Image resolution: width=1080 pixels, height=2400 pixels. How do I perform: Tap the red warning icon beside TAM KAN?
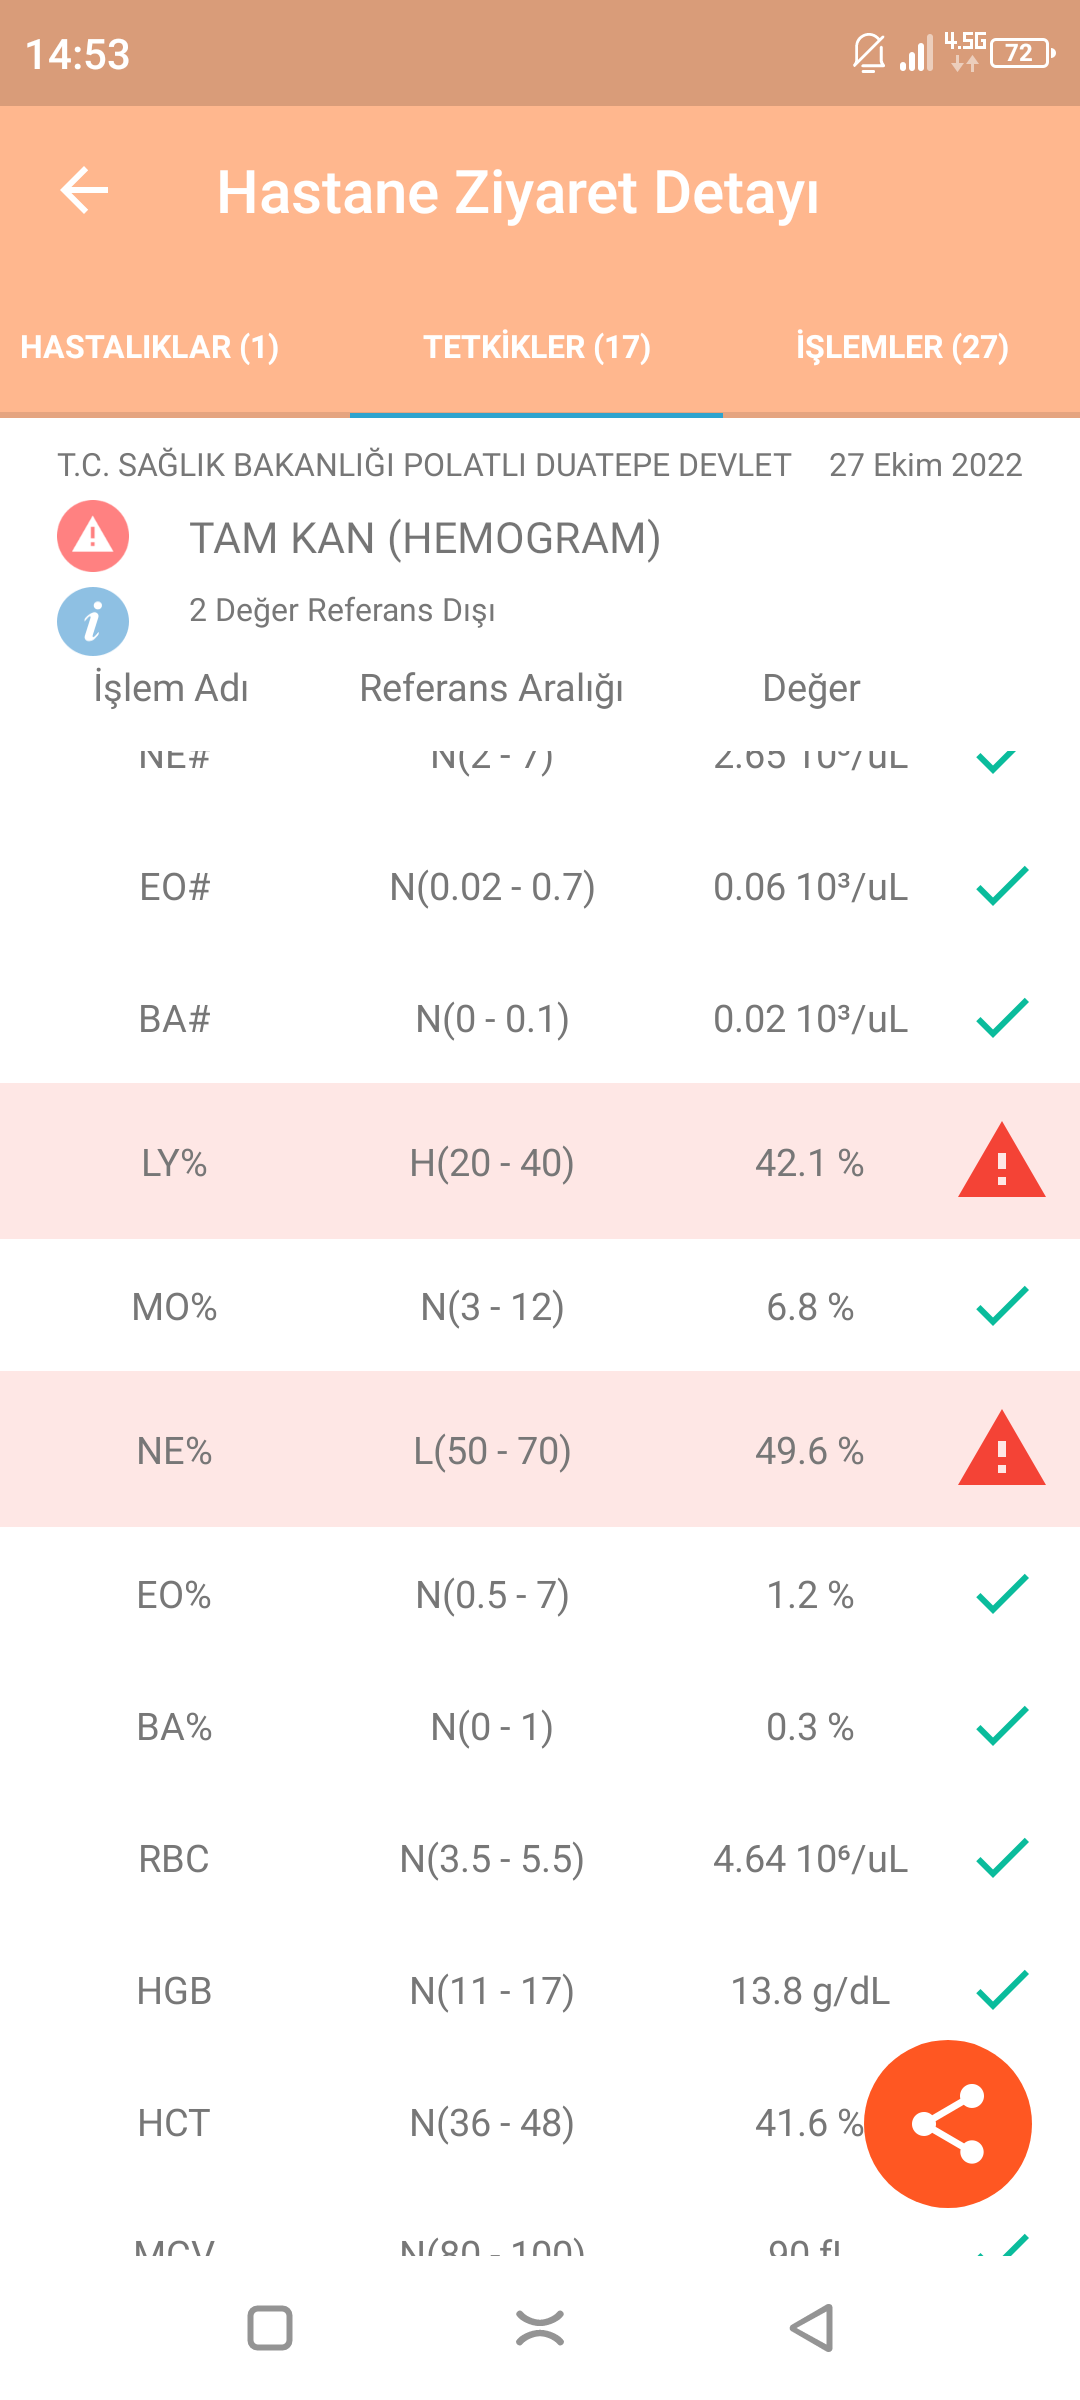pos(93,536)
